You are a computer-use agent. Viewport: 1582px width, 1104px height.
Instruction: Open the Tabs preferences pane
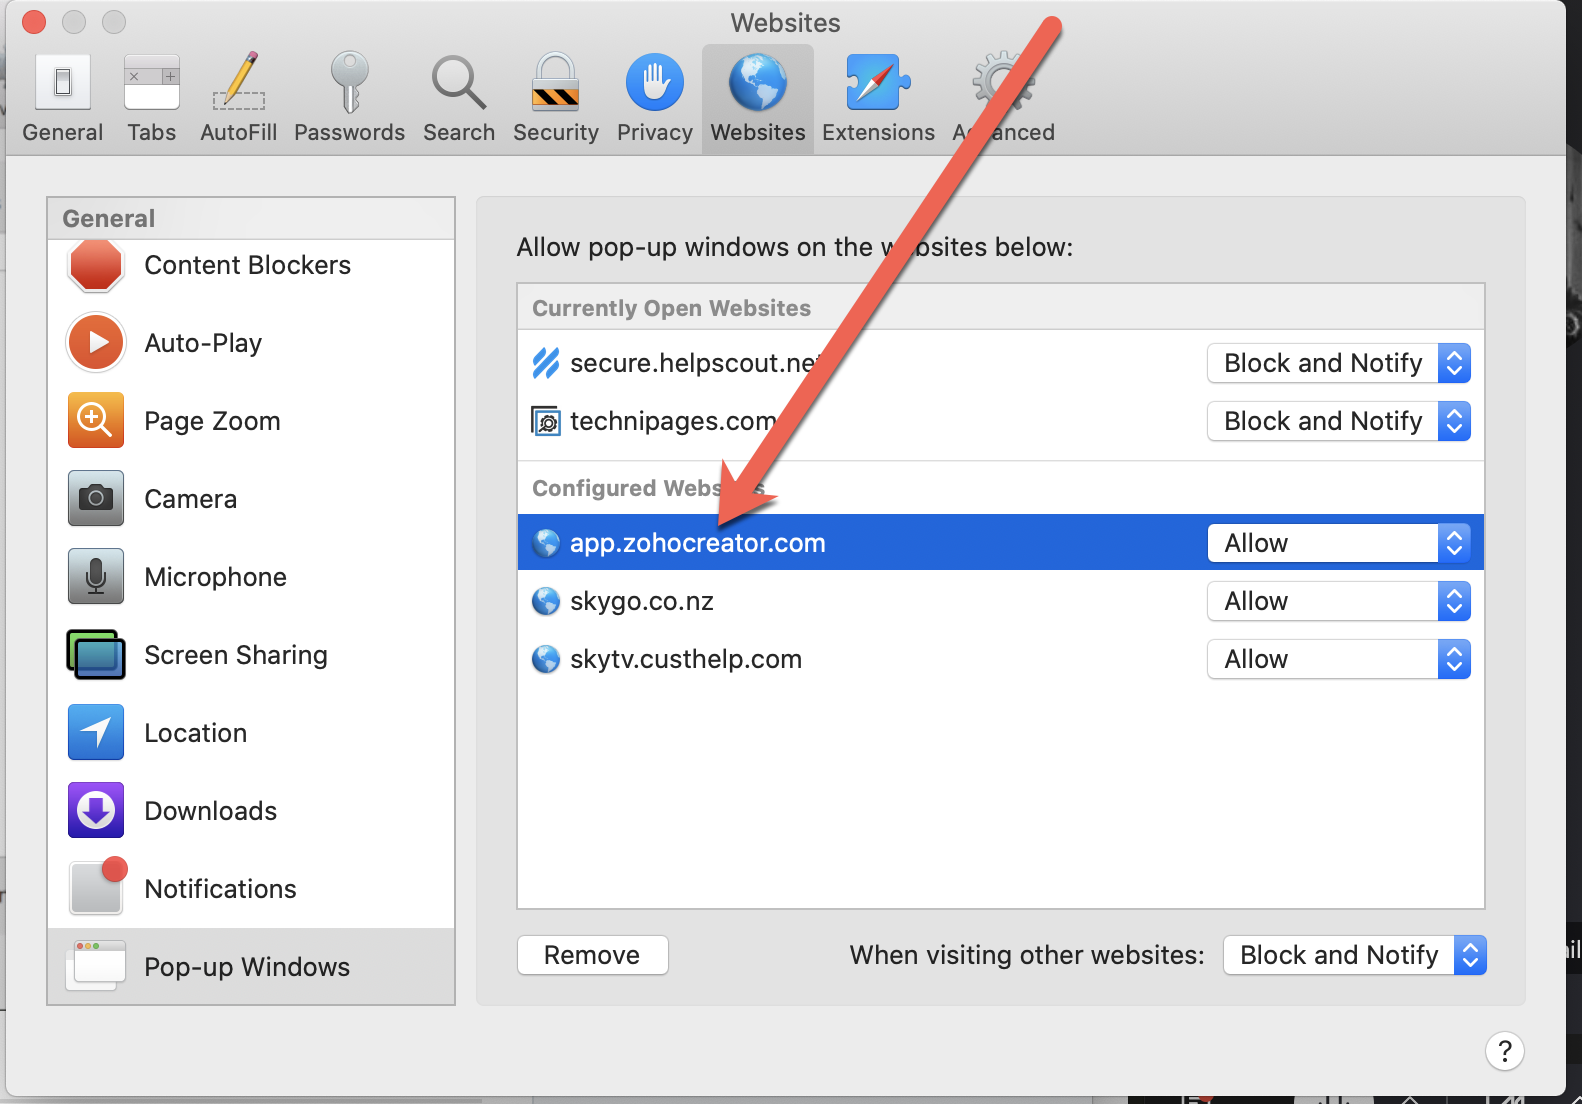click(152, 98)
